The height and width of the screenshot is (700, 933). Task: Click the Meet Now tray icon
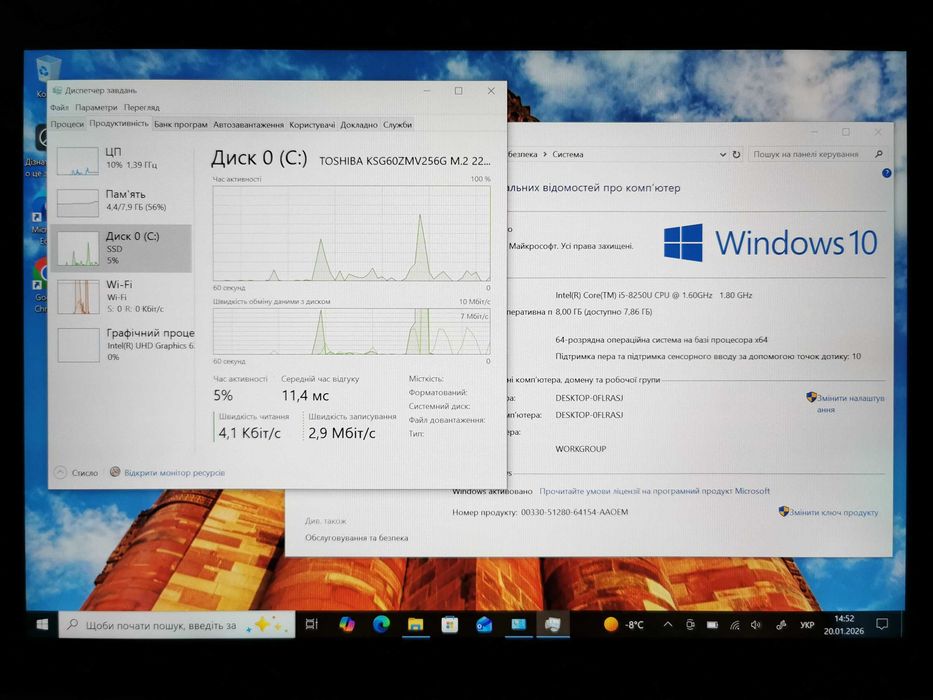(690, 624)
